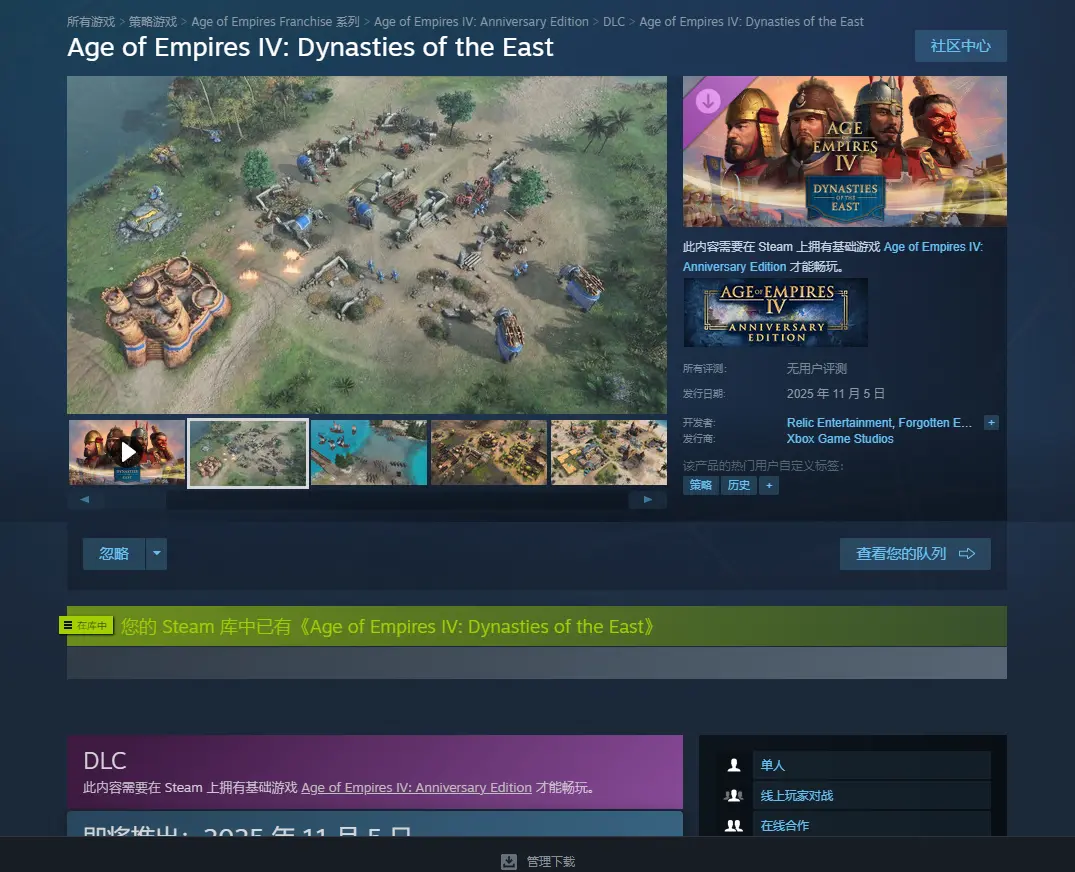
Task: Play the trailer video thumbnail
Action: (127, 452)
